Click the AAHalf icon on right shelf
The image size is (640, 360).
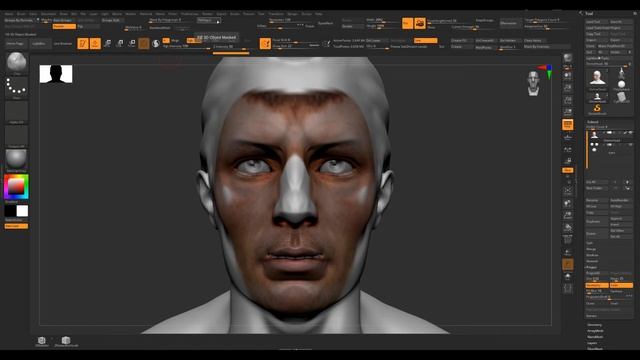[568, 112]
